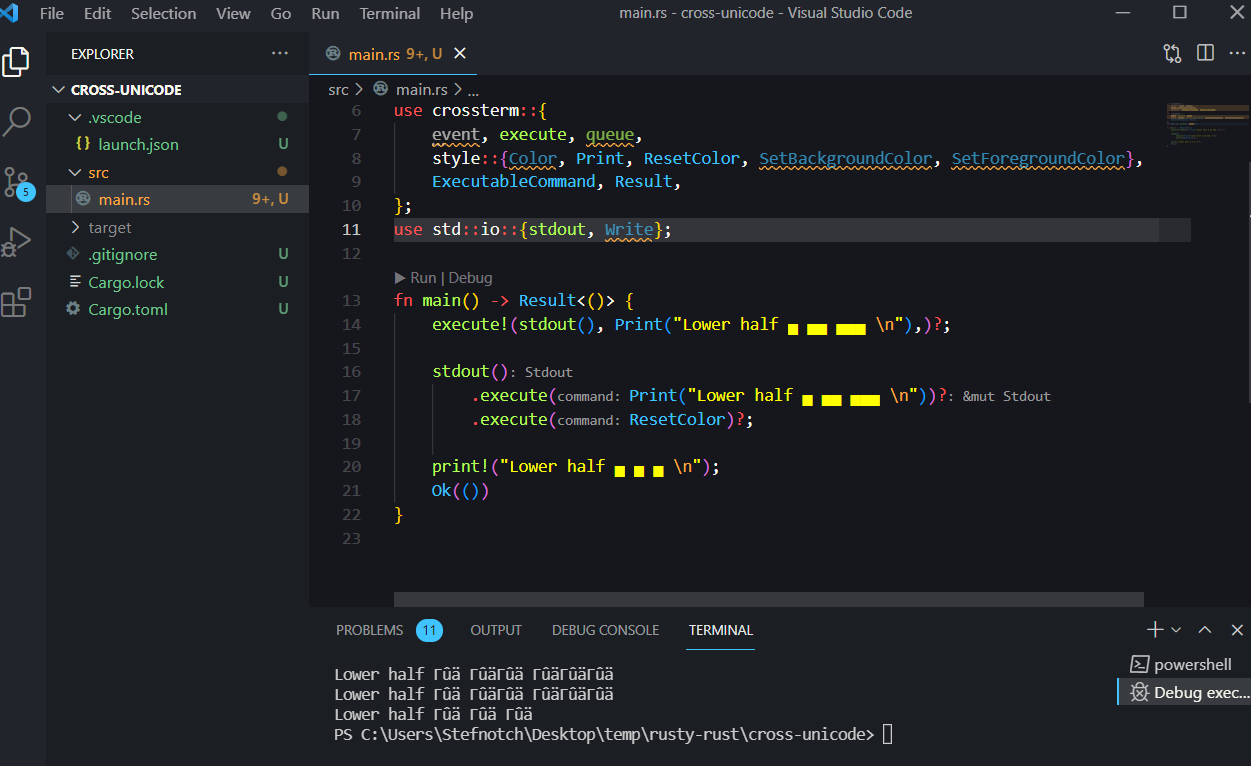Viewport: 1251px width, 766px height.
Task: Click the horizontal editor scrollbar
Action: click(768, 599)
